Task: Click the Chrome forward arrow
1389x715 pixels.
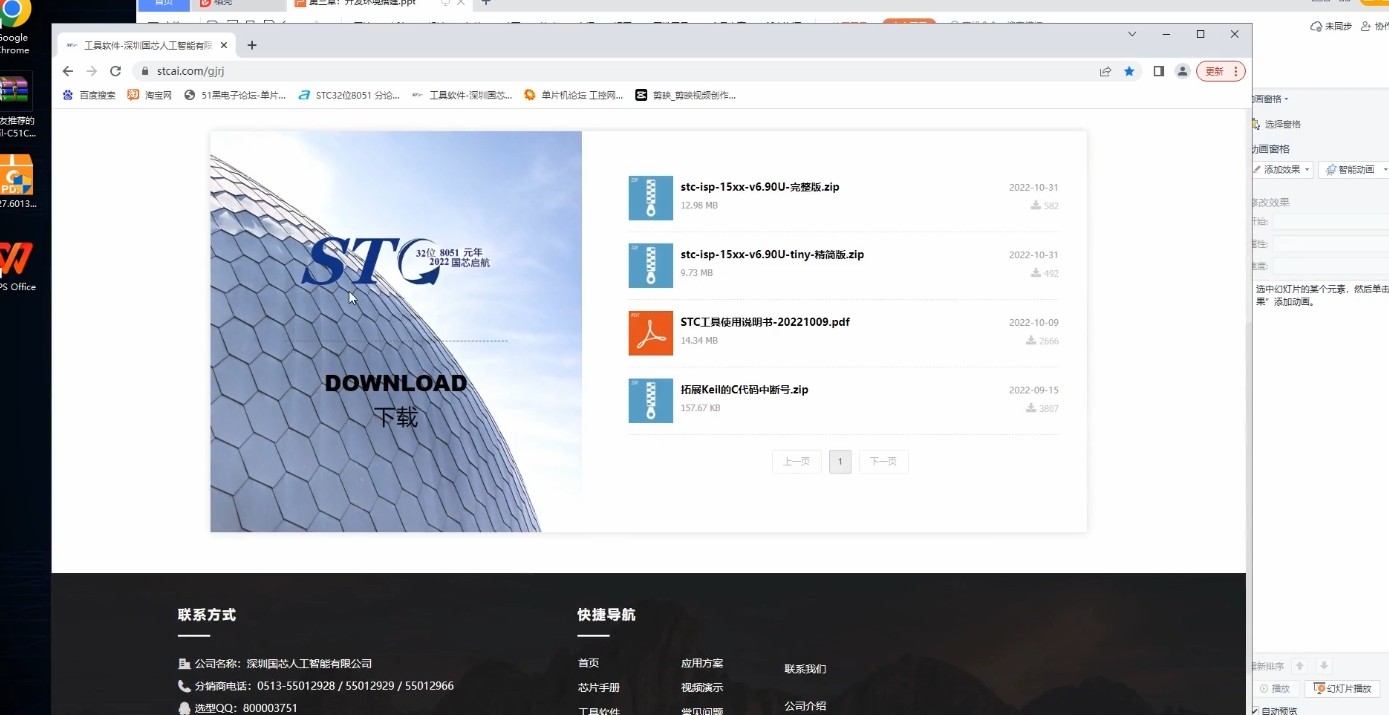Action: tap(91, 71)
